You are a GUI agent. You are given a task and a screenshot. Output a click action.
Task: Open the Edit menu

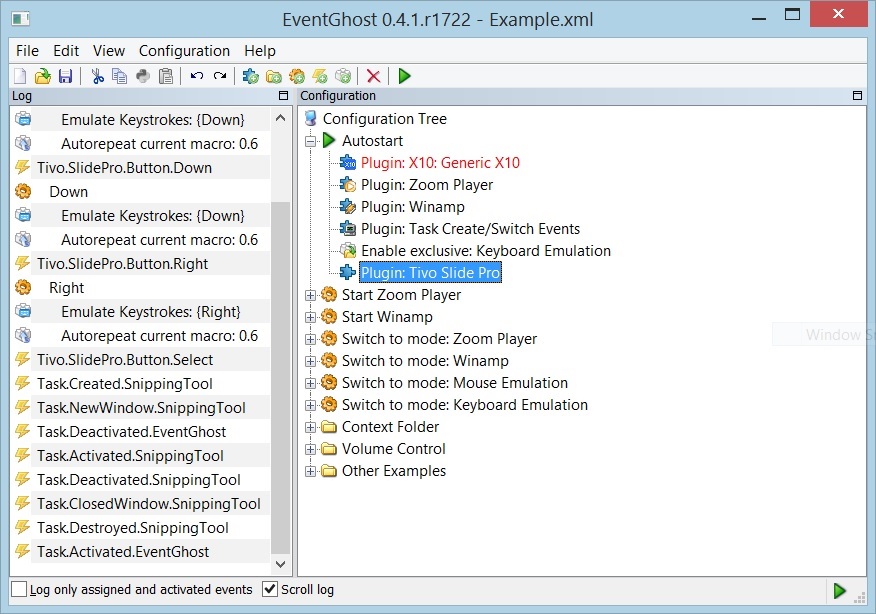(x=66, y=51)
